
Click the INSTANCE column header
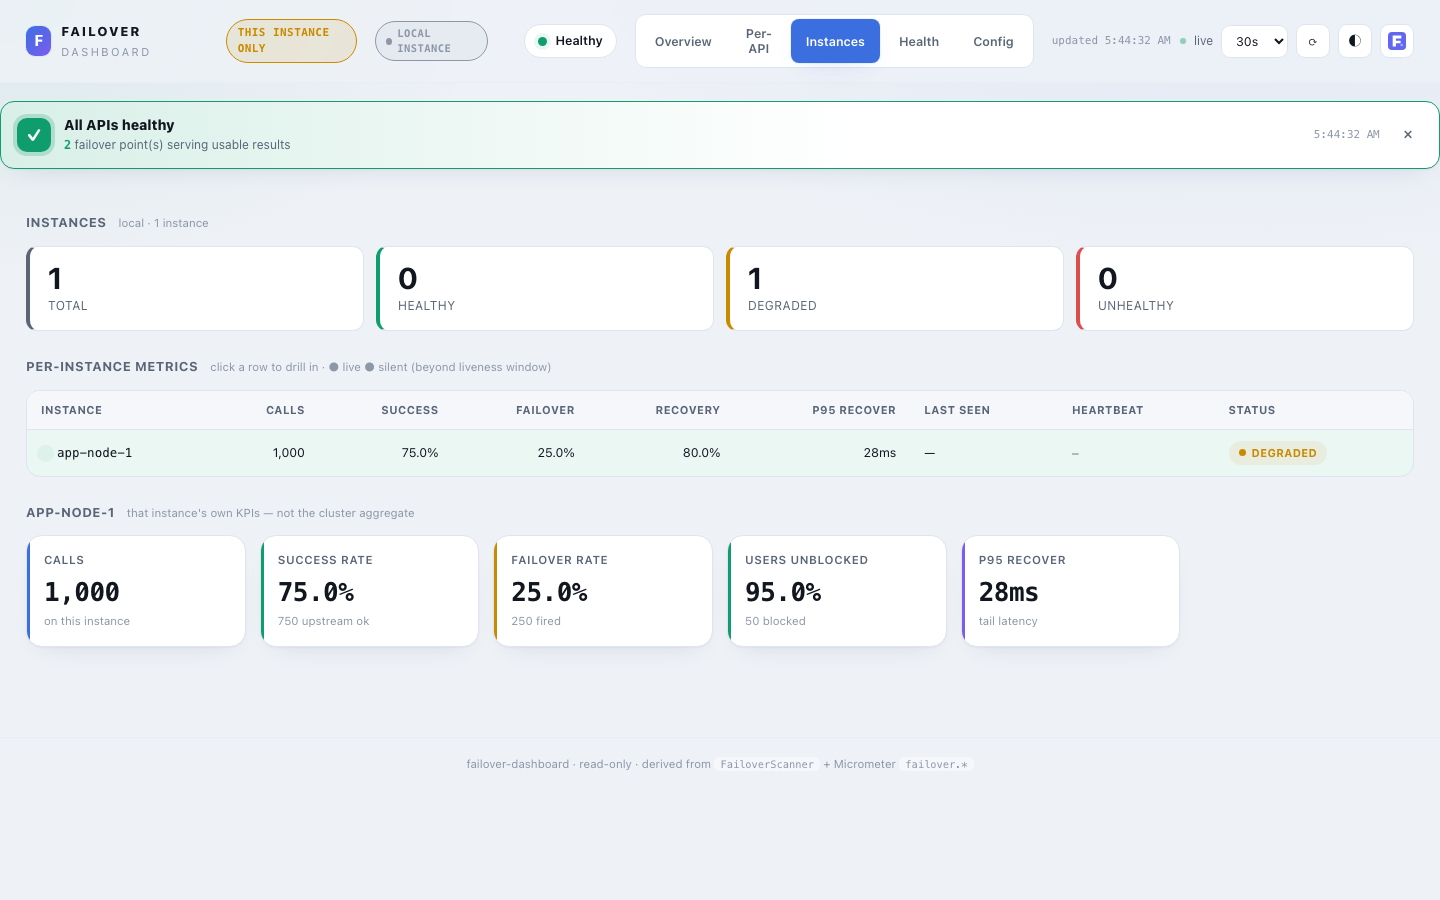pos(71,410)
